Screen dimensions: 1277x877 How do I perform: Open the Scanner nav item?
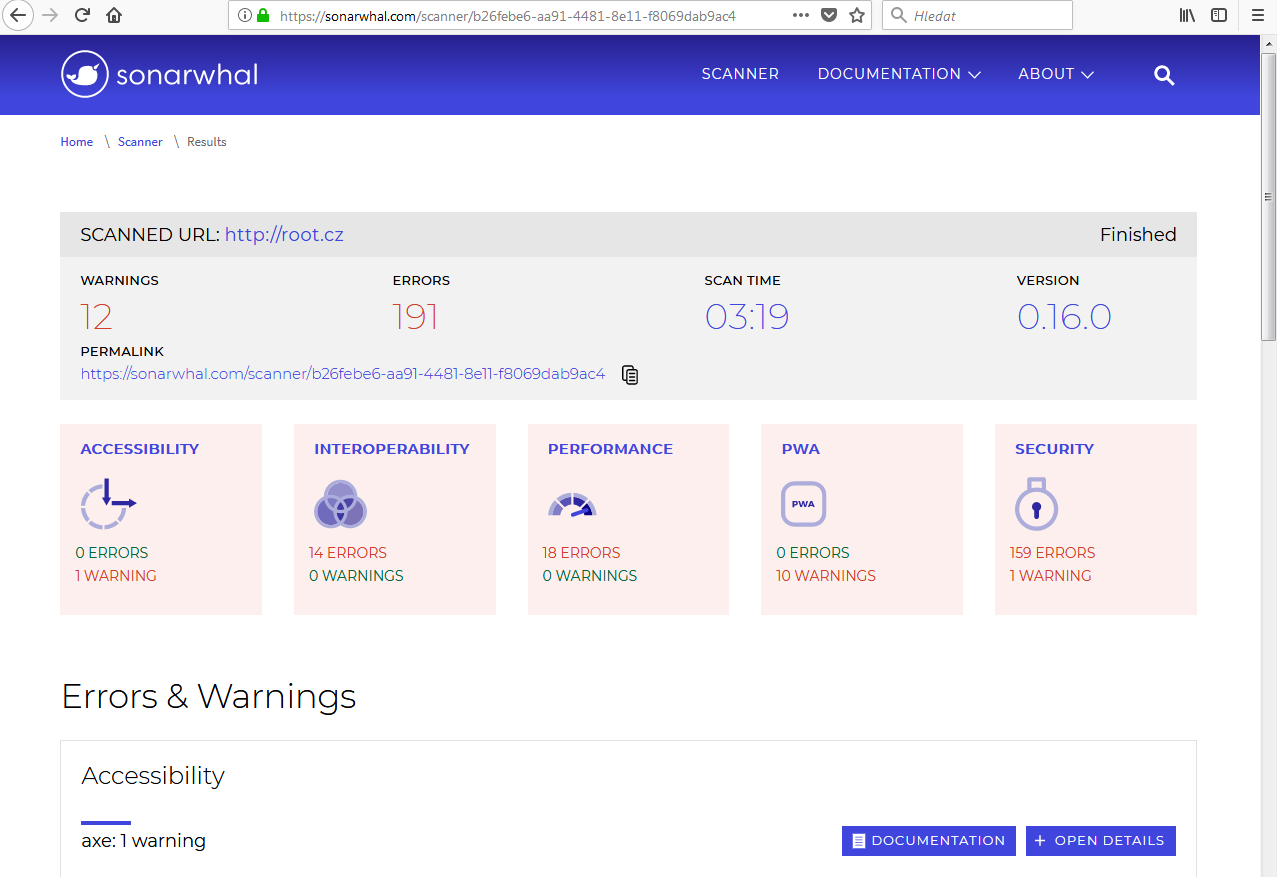(x=740, y=74)
